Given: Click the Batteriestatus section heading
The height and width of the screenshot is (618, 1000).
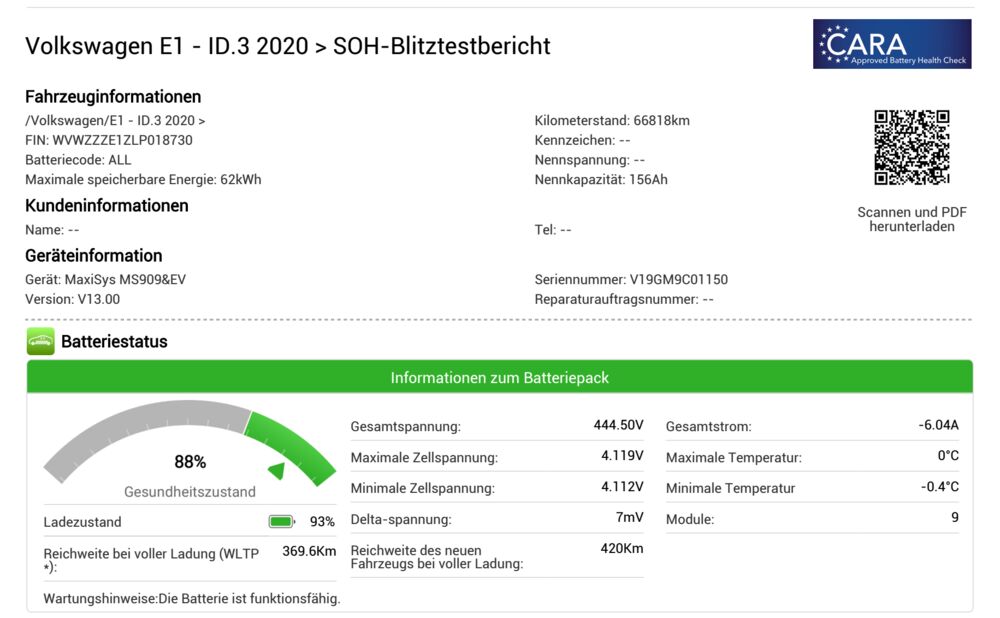Looking at the screenshot, I should [114, 342].
